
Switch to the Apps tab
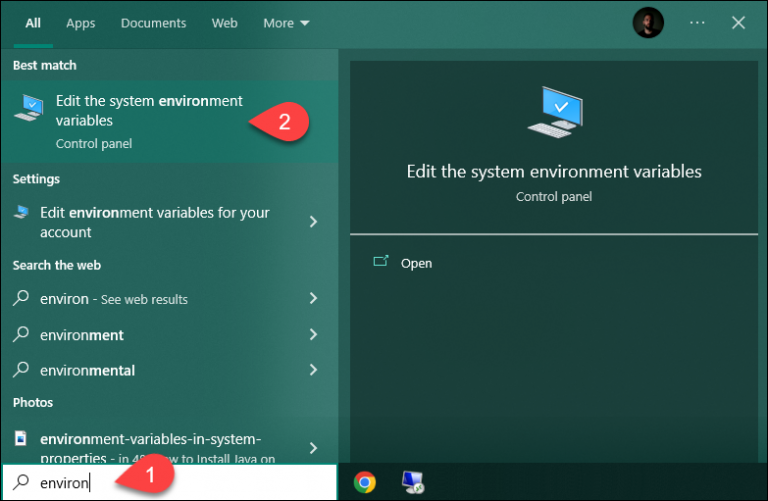(x=81, y=23)
